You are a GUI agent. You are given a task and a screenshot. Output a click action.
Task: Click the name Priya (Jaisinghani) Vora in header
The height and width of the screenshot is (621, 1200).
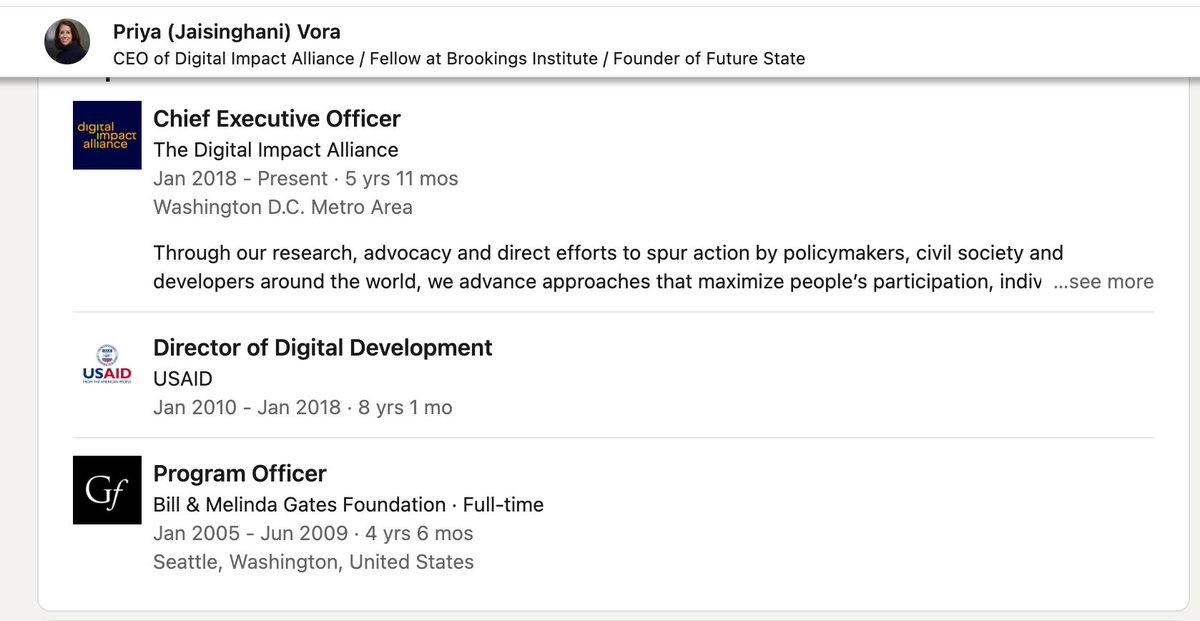click(x=227, y=32)
